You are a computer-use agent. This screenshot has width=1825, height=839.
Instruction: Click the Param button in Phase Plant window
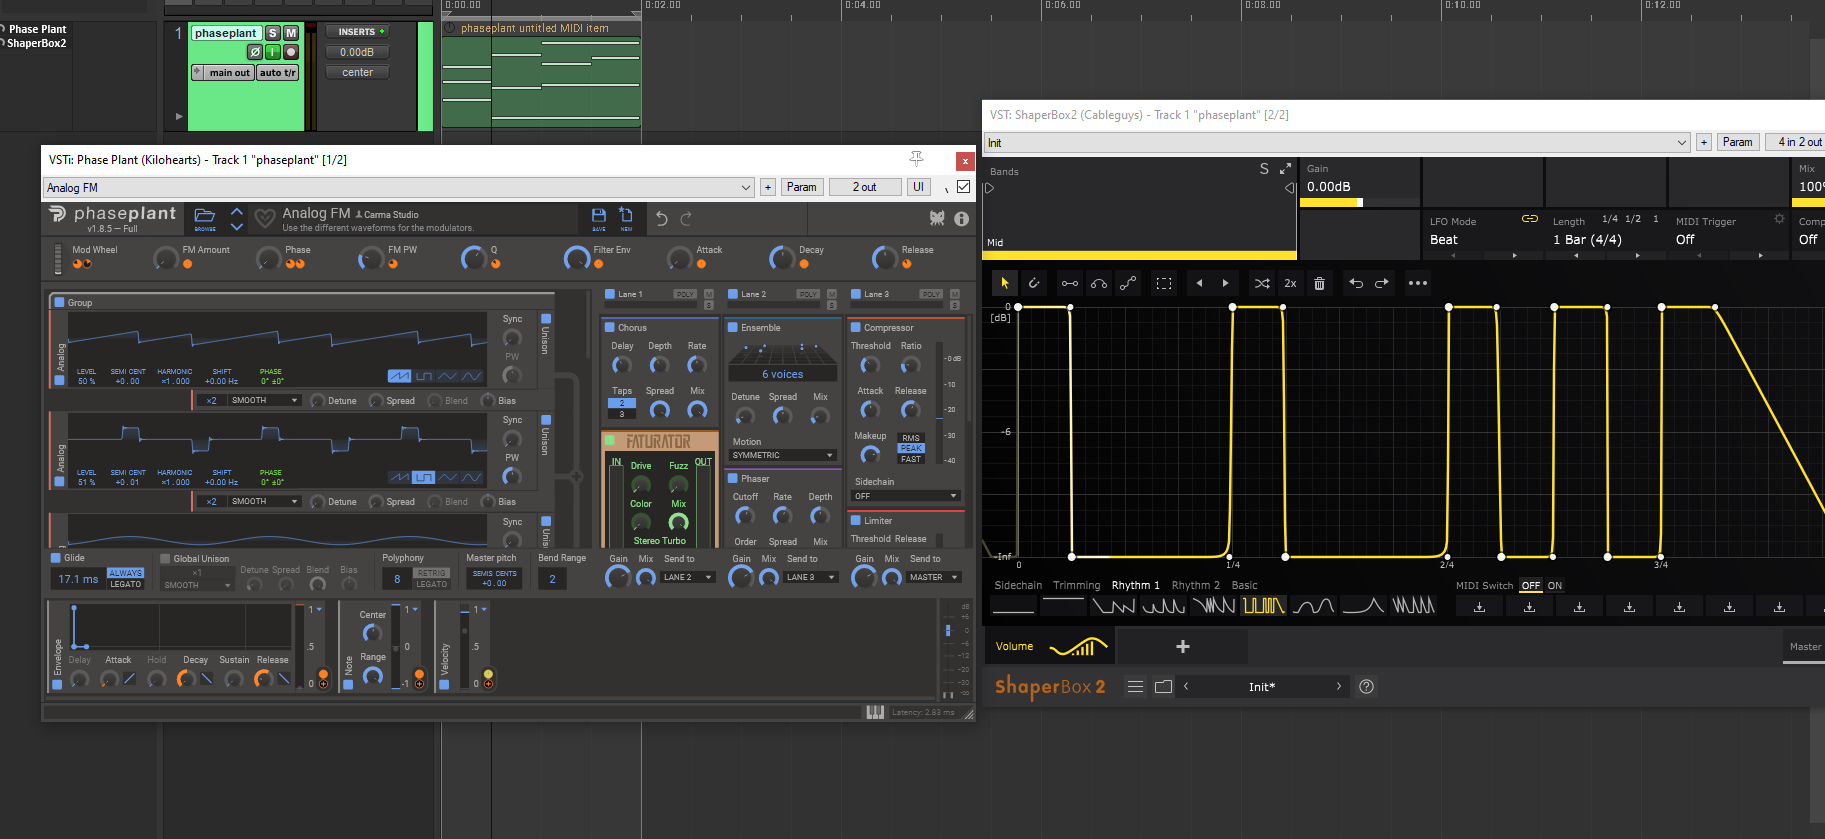(801, 187)
